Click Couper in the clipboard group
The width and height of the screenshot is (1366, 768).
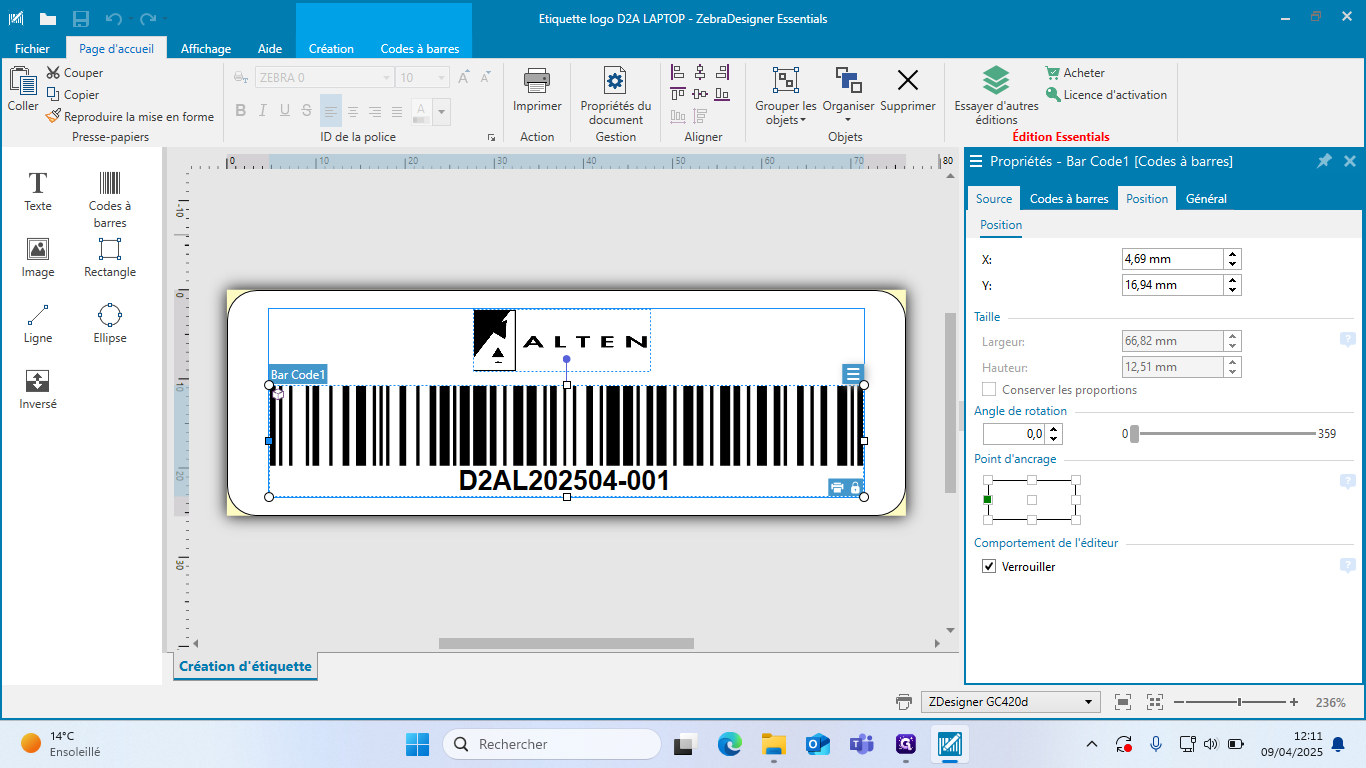75,73
